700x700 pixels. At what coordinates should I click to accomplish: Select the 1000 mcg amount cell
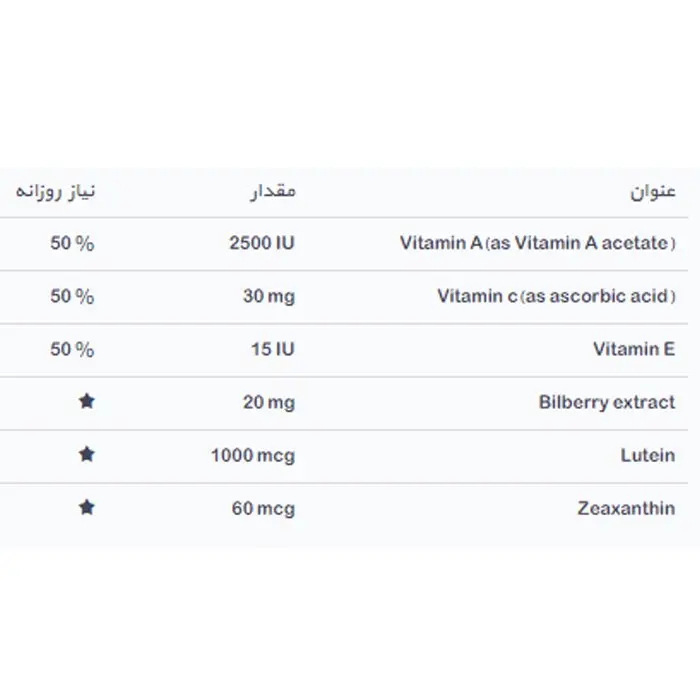click(x=253, y=456)
